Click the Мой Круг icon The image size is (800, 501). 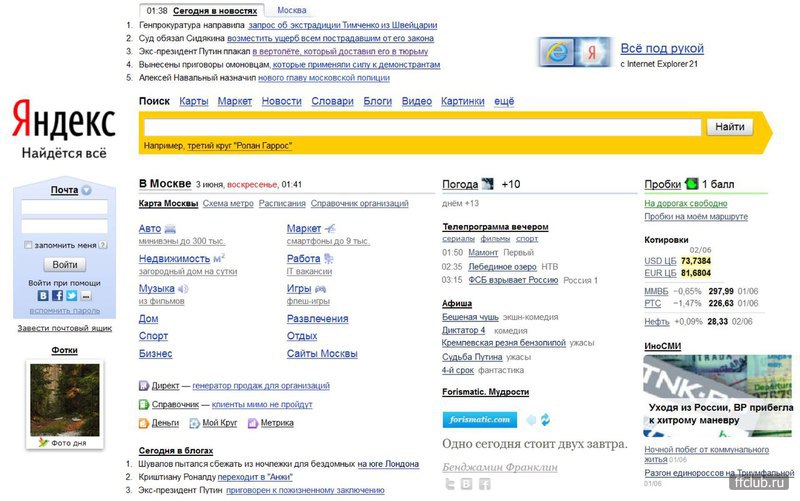click(x=194, y=423)
